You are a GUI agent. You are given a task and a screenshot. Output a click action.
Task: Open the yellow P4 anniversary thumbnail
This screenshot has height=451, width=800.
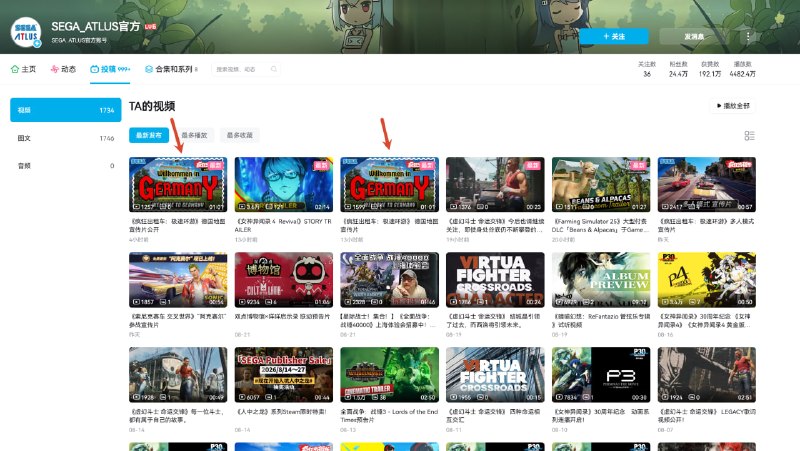click(707, 279)
